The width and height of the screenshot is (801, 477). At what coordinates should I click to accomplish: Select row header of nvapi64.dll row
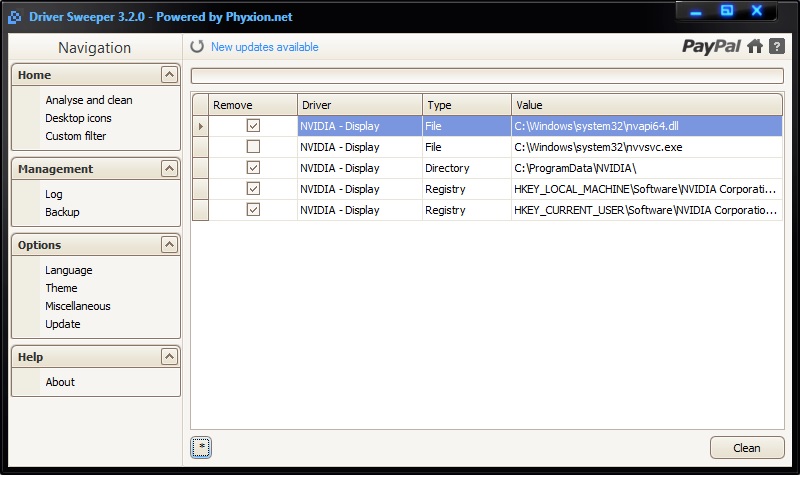pos(200,126)
